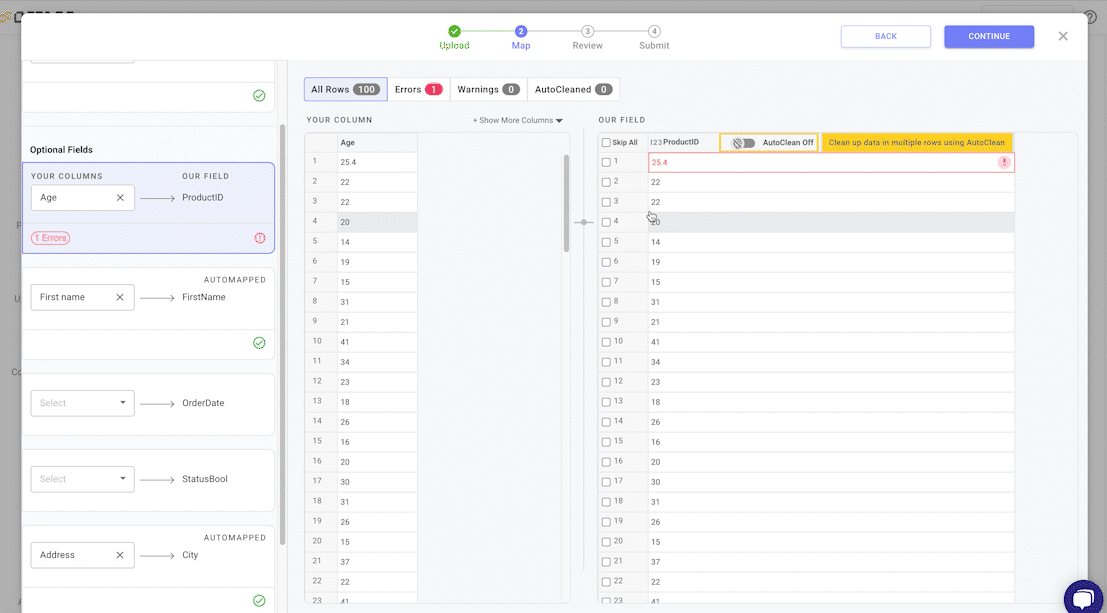Switch to the AutoCleaned tab
The height and width of the screenshot is (613, 1107).
pyautogui.click(x=573, y=89)
